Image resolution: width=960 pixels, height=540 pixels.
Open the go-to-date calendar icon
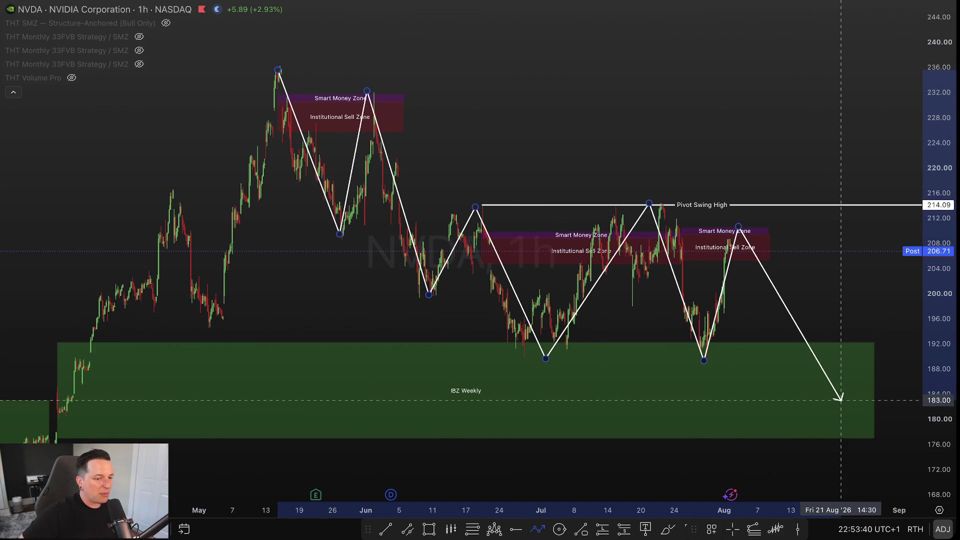click(184, 529)
